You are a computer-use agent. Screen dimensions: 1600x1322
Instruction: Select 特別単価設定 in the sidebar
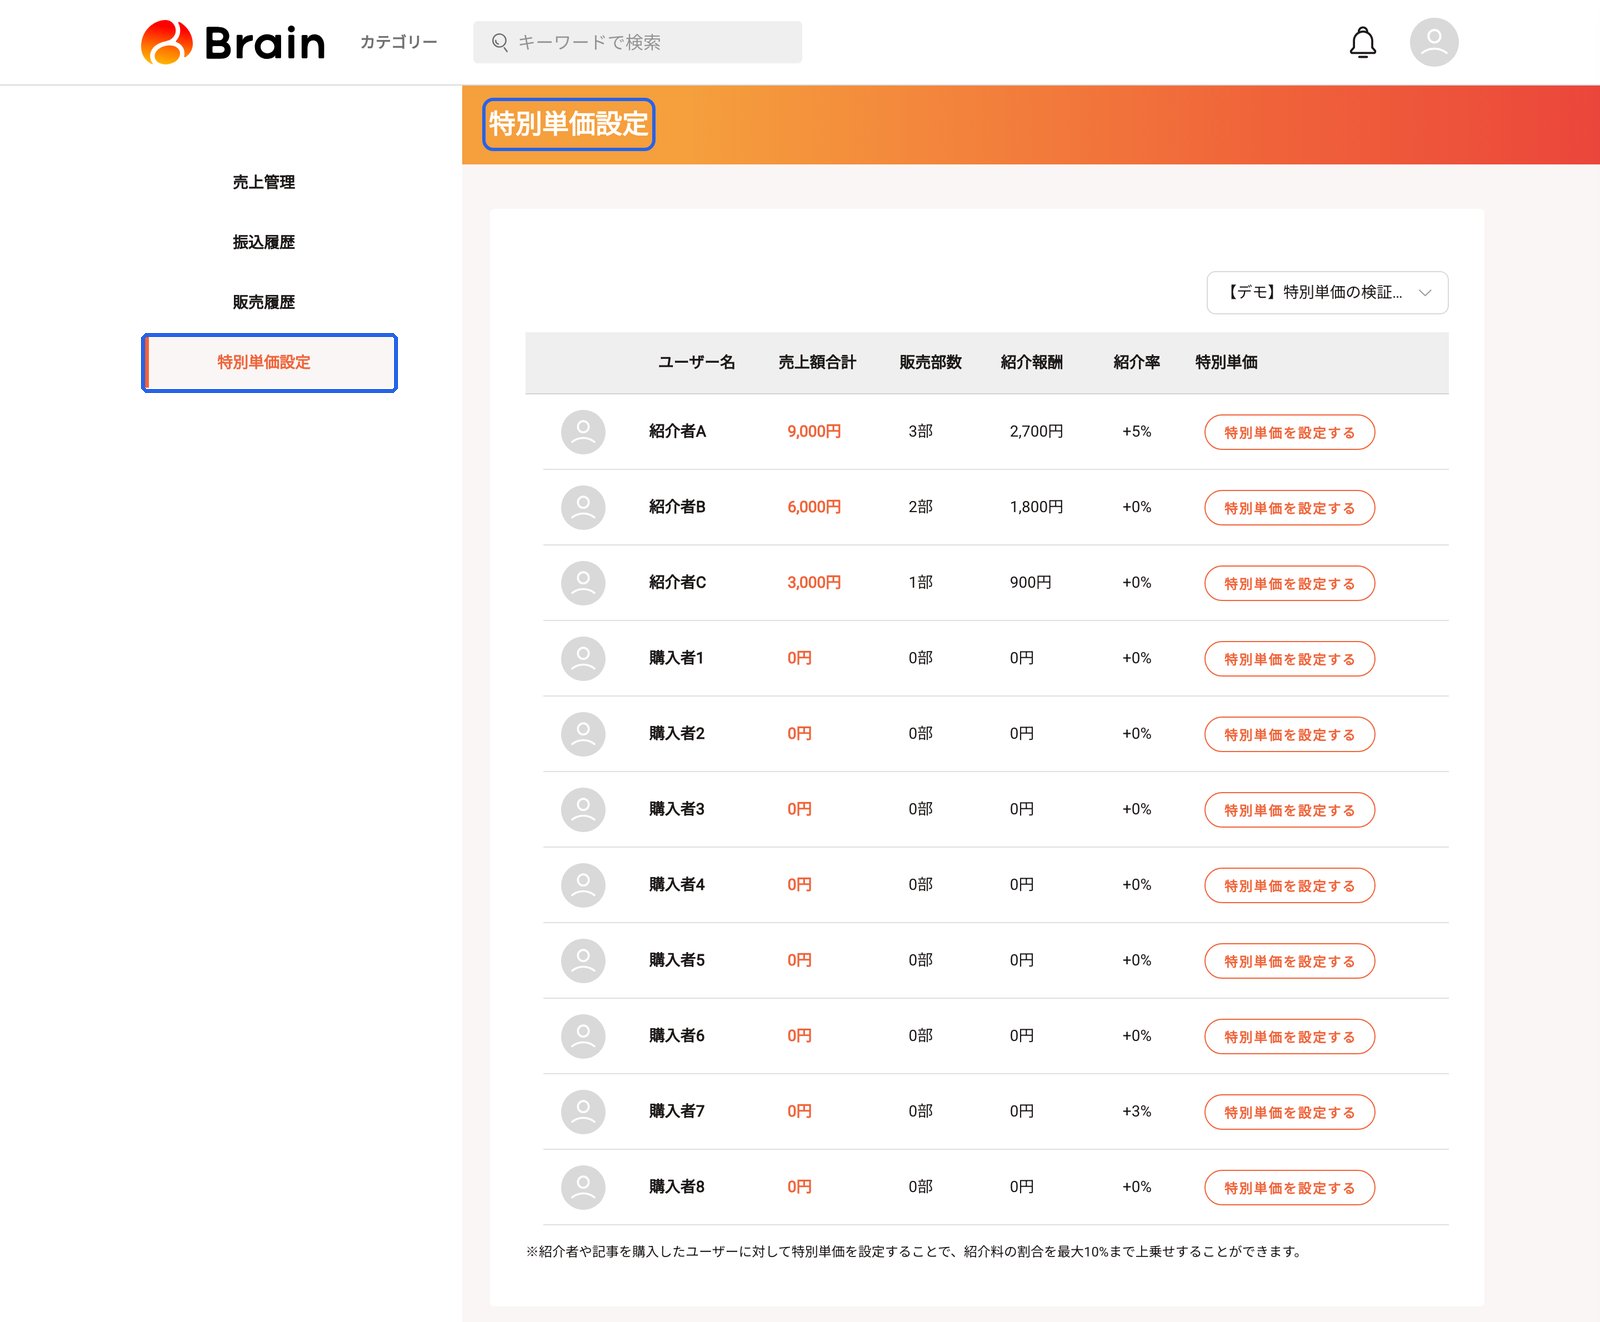click(269, 362)
